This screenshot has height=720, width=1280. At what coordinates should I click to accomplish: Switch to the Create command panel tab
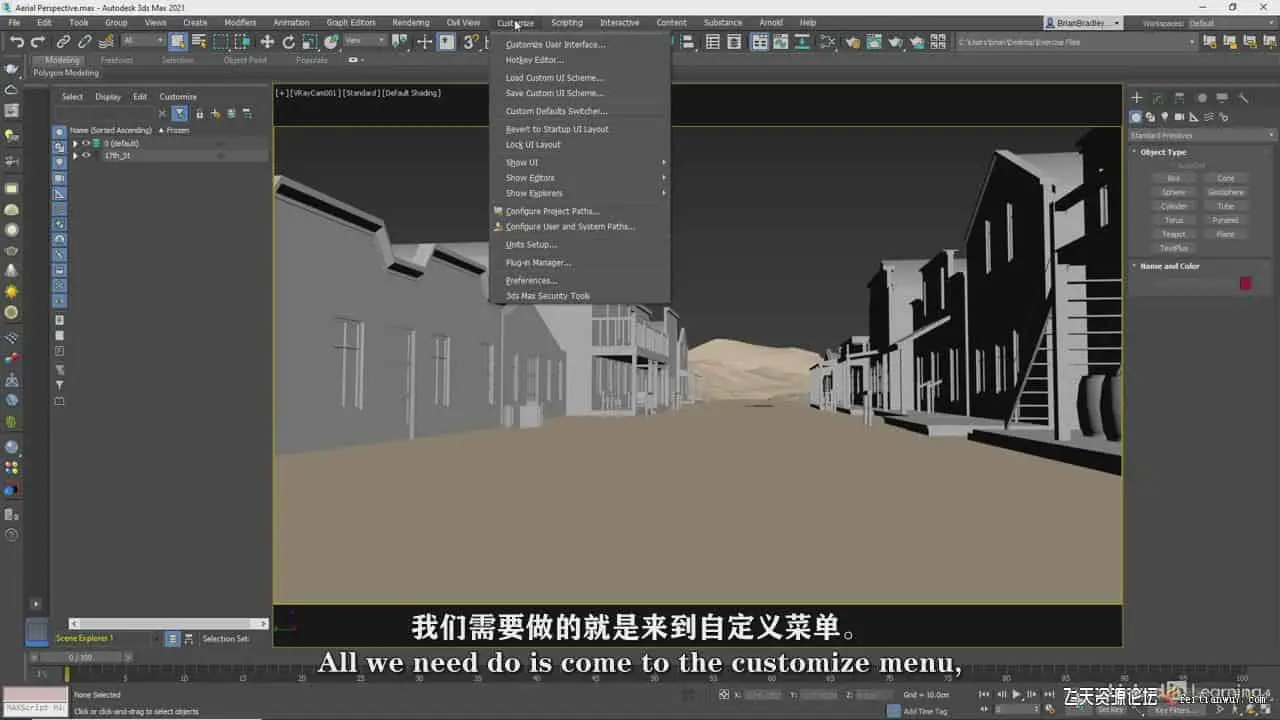pyautogui.click(x=1137, y=98)
